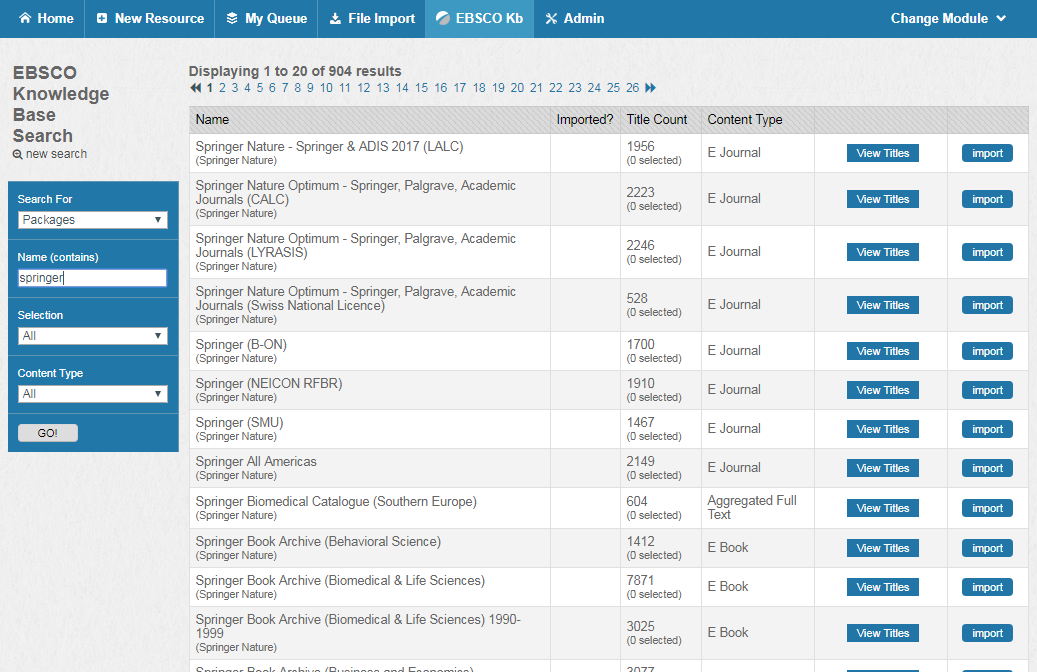Screen dimensions: 1037x672
Task: Click the Imported? column header
Action: pos(585,120)
